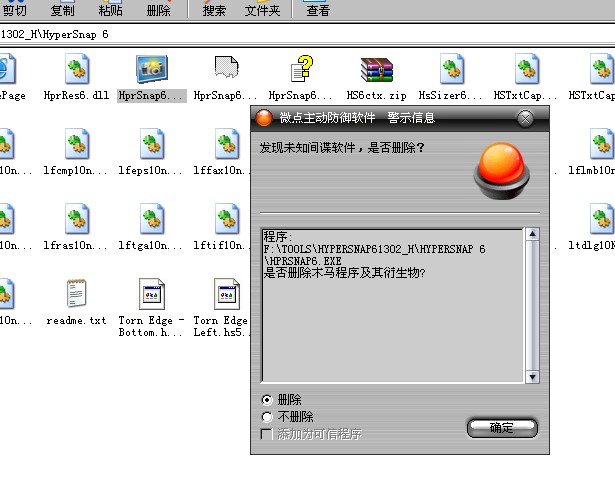Viewport: 615px width, 490px height.
Task: Click the text 发现未知间谍软件，是否删除?
Action: coord(342,148)
